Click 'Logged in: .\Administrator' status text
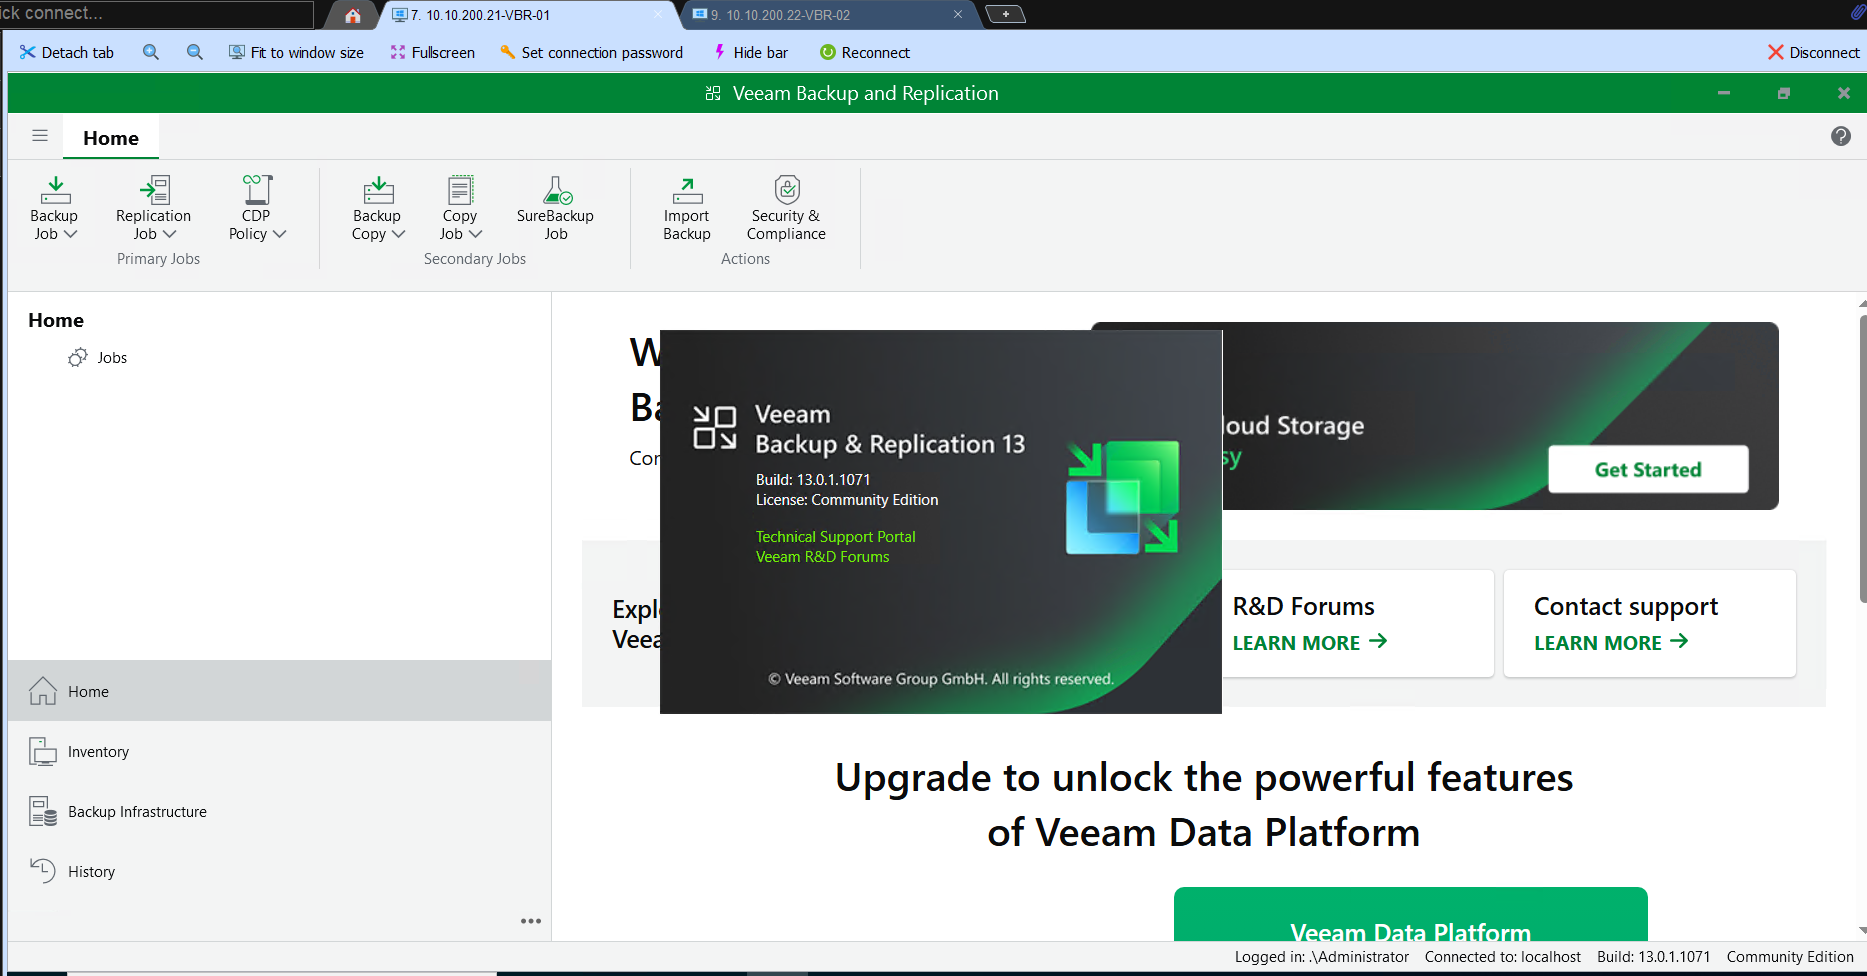 tap(1322, 957)
